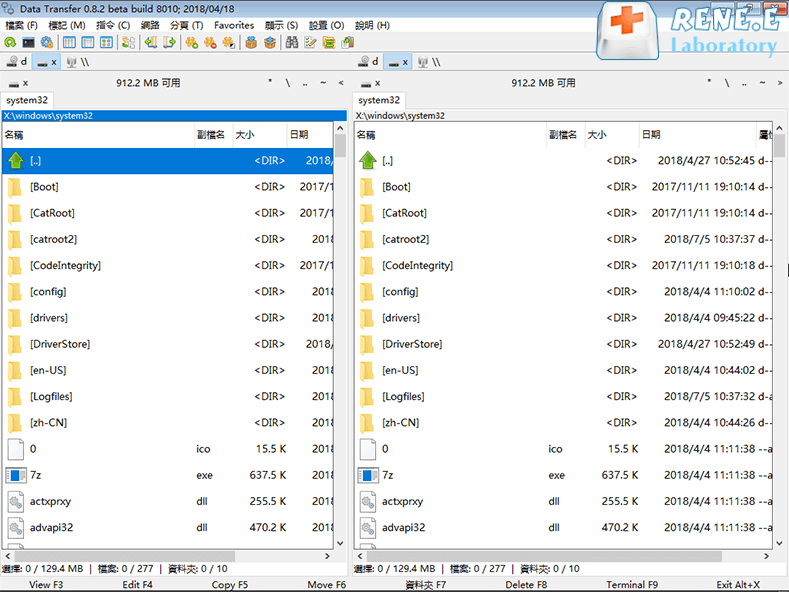Open the 檔案 (F) menu

(21, 25)
